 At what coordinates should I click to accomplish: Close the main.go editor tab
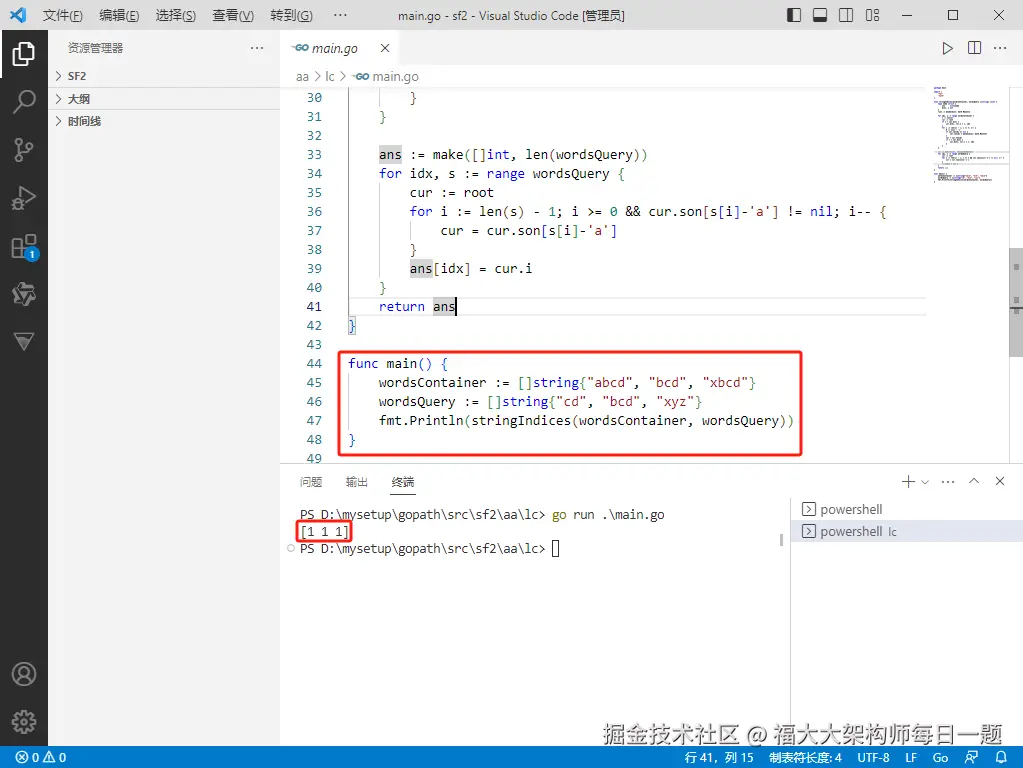385,48
